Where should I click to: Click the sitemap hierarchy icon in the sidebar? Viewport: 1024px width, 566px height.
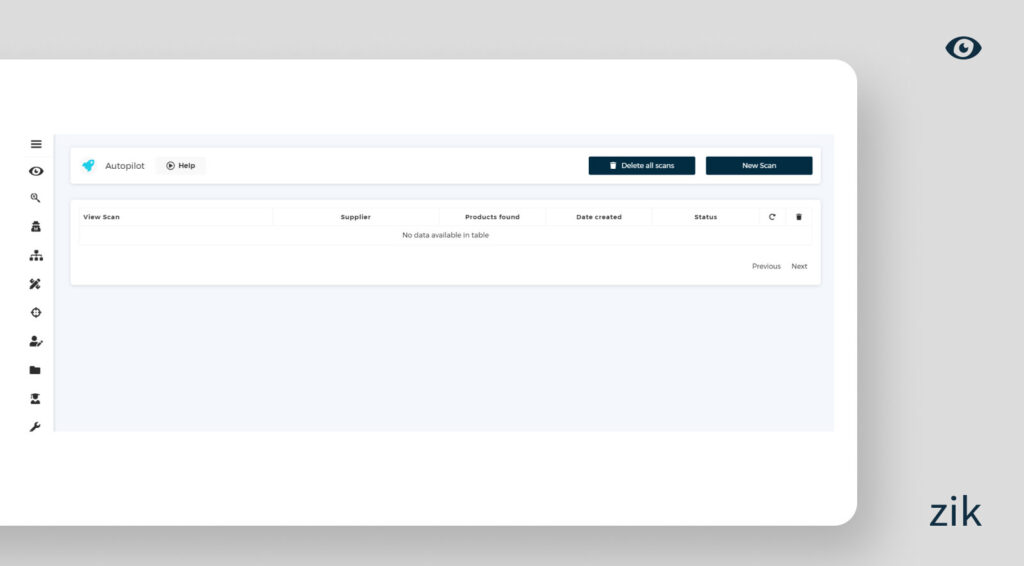point(36,256)
